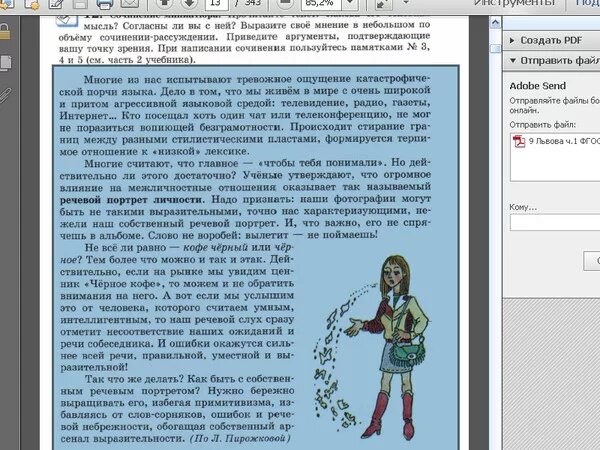Open the zoom level dropdown arrow
Screen dimensions: 600x450
[x=350, y=4]
